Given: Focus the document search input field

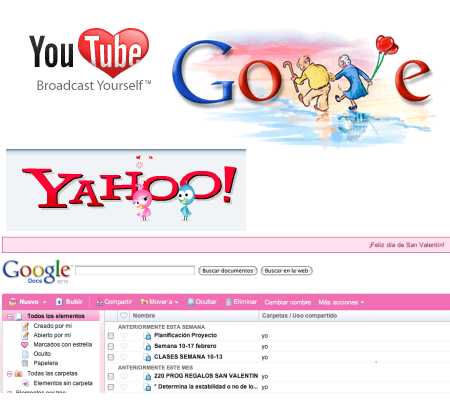Looking at the screenshot, I should pyautogui.click(x=135, y=270).
